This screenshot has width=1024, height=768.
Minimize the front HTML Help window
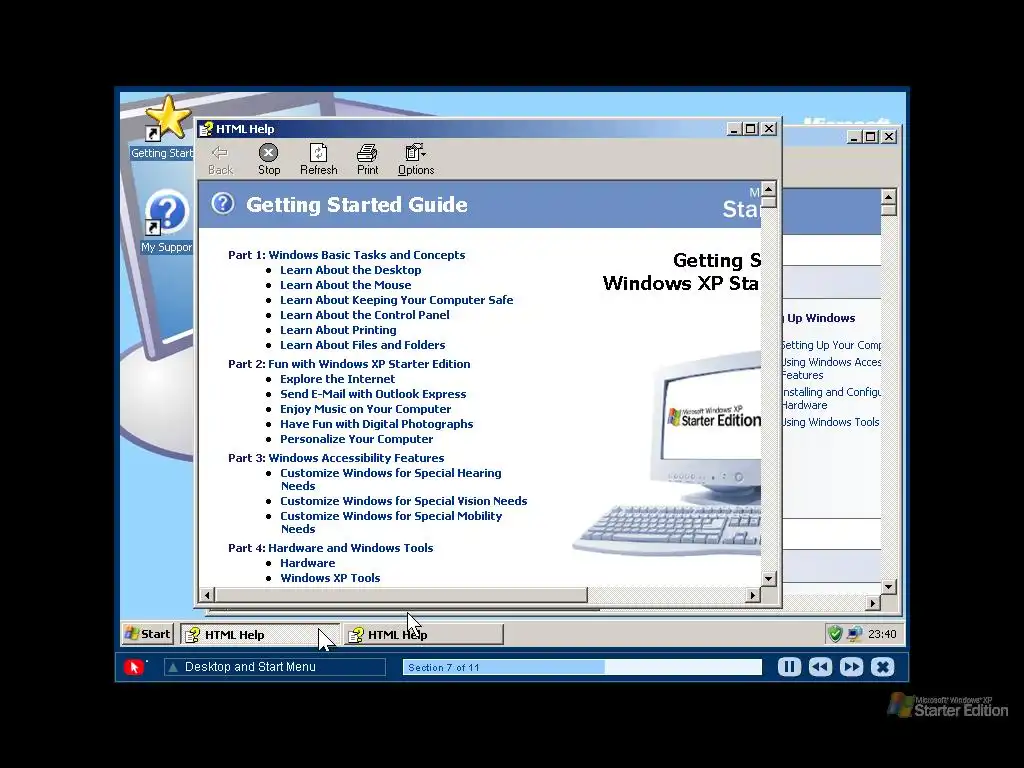pyautogui.click(x=734, y=129)
